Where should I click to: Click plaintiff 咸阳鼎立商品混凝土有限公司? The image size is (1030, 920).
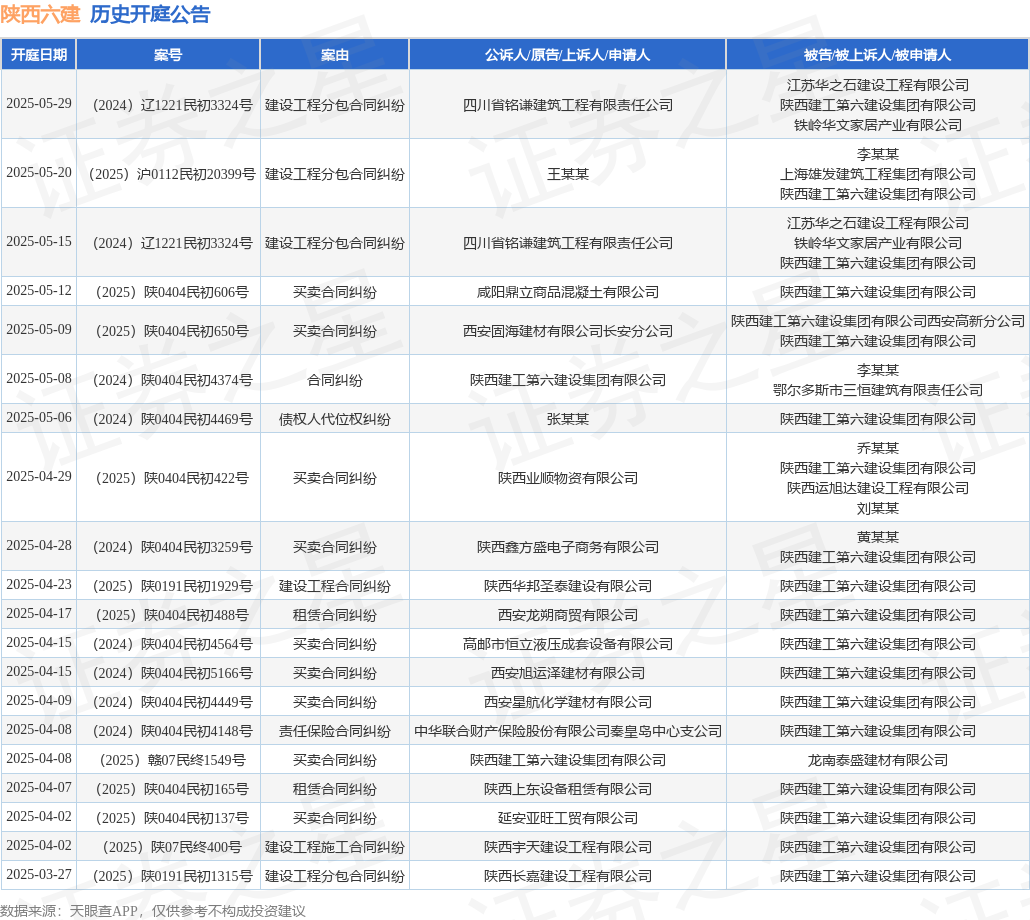[568, 292]
